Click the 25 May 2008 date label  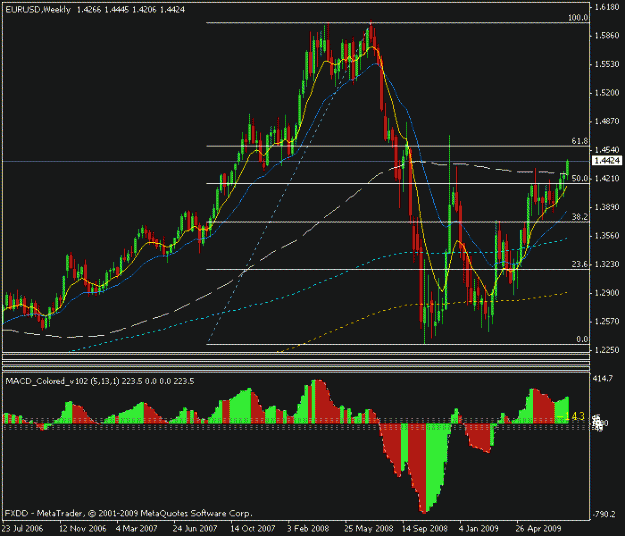[x=369, y=529]
